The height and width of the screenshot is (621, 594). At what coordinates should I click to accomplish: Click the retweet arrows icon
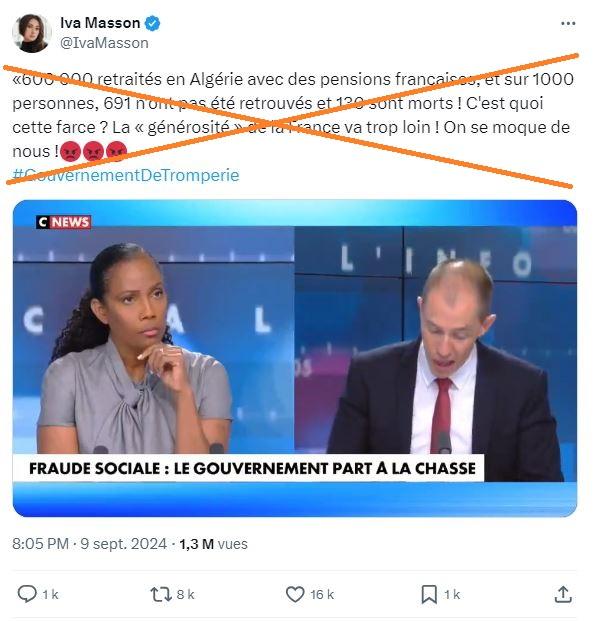pos(161,594)
